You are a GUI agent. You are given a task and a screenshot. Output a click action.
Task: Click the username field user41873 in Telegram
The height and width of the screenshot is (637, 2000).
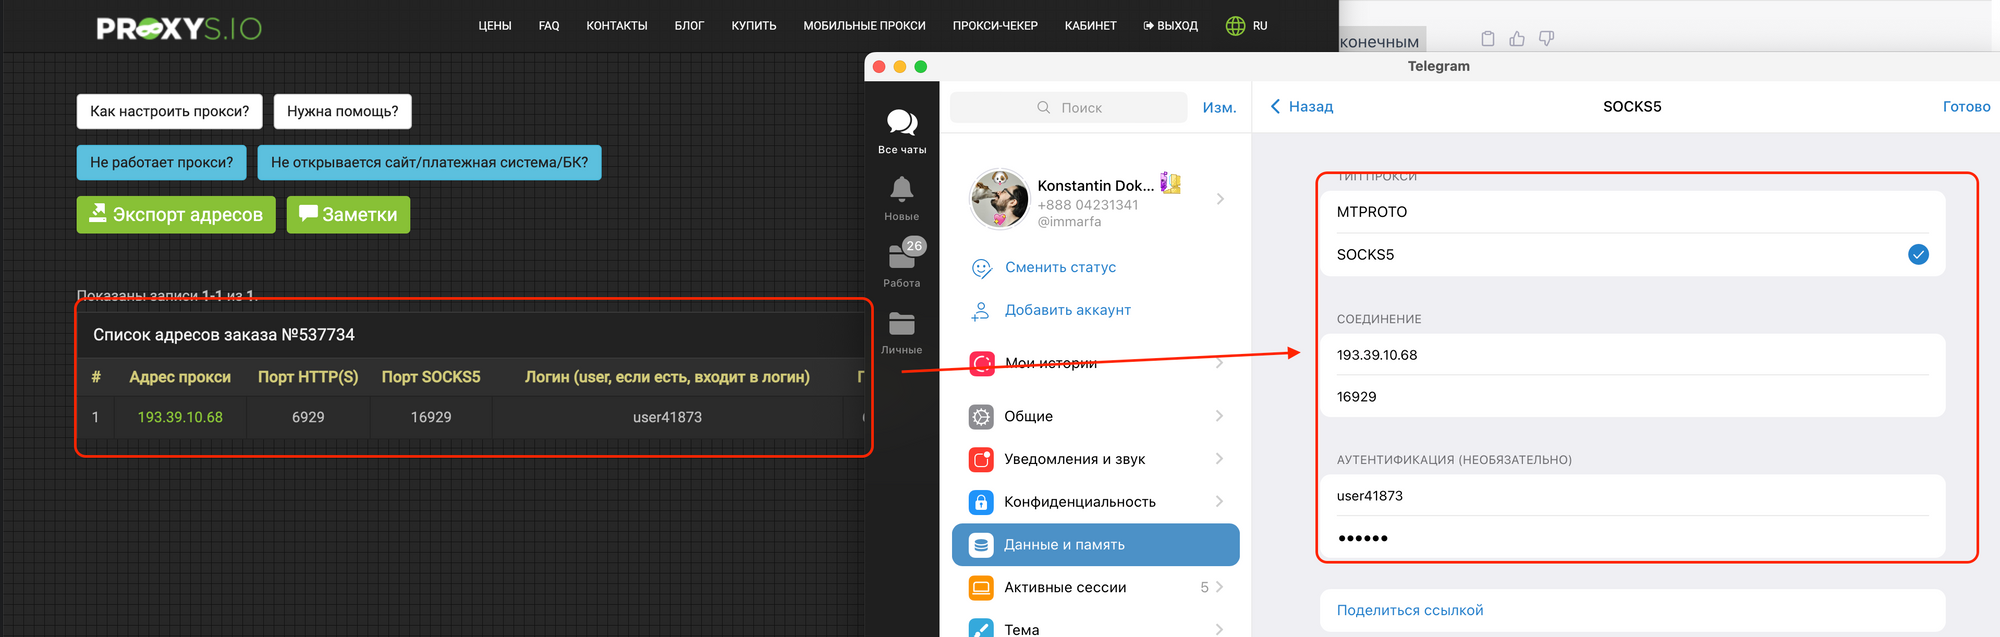pyautogui.click(x=1631, y=496)
